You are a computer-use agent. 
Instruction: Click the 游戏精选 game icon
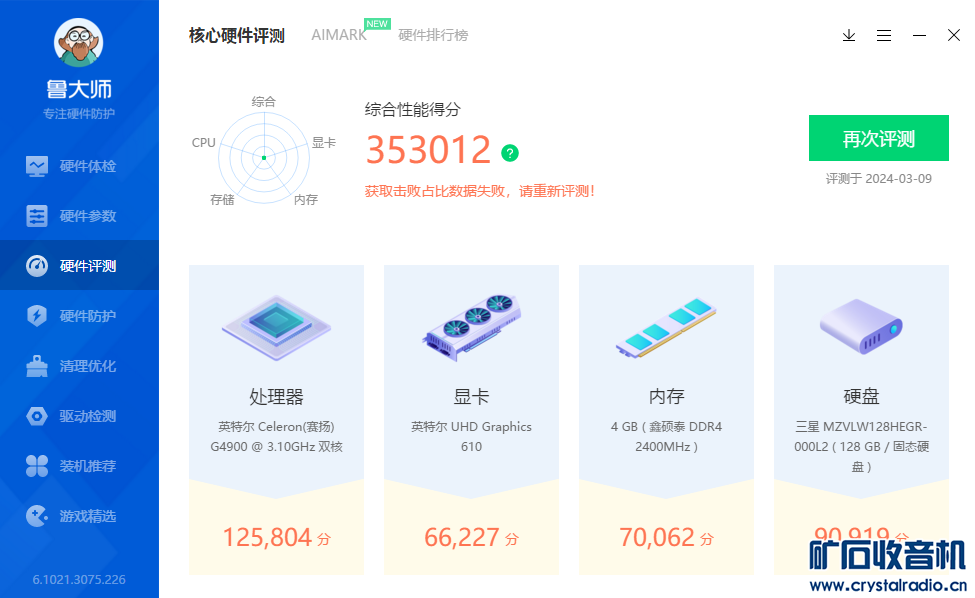coord(37,516)
